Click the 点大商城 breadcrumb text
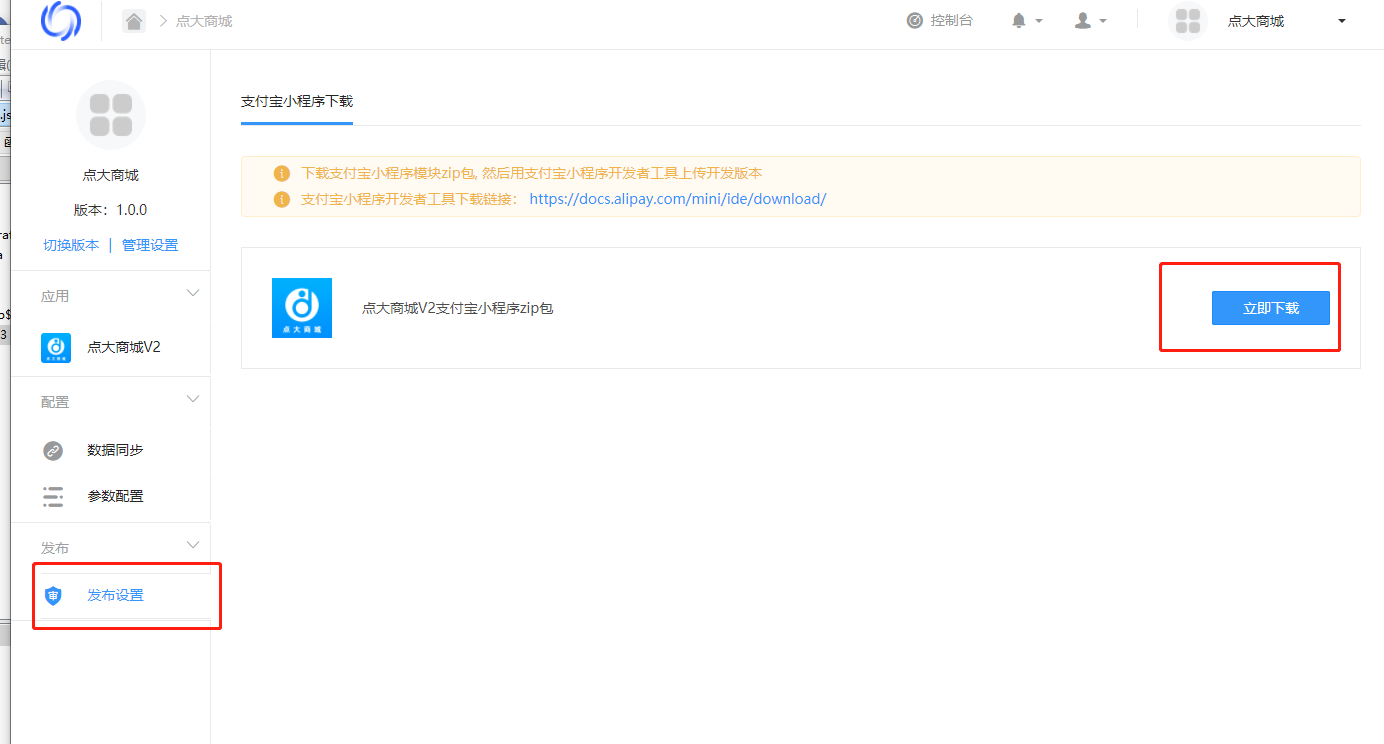This screenshot has height=744, width=1384. pyautogui.click(x=204, y=21)
